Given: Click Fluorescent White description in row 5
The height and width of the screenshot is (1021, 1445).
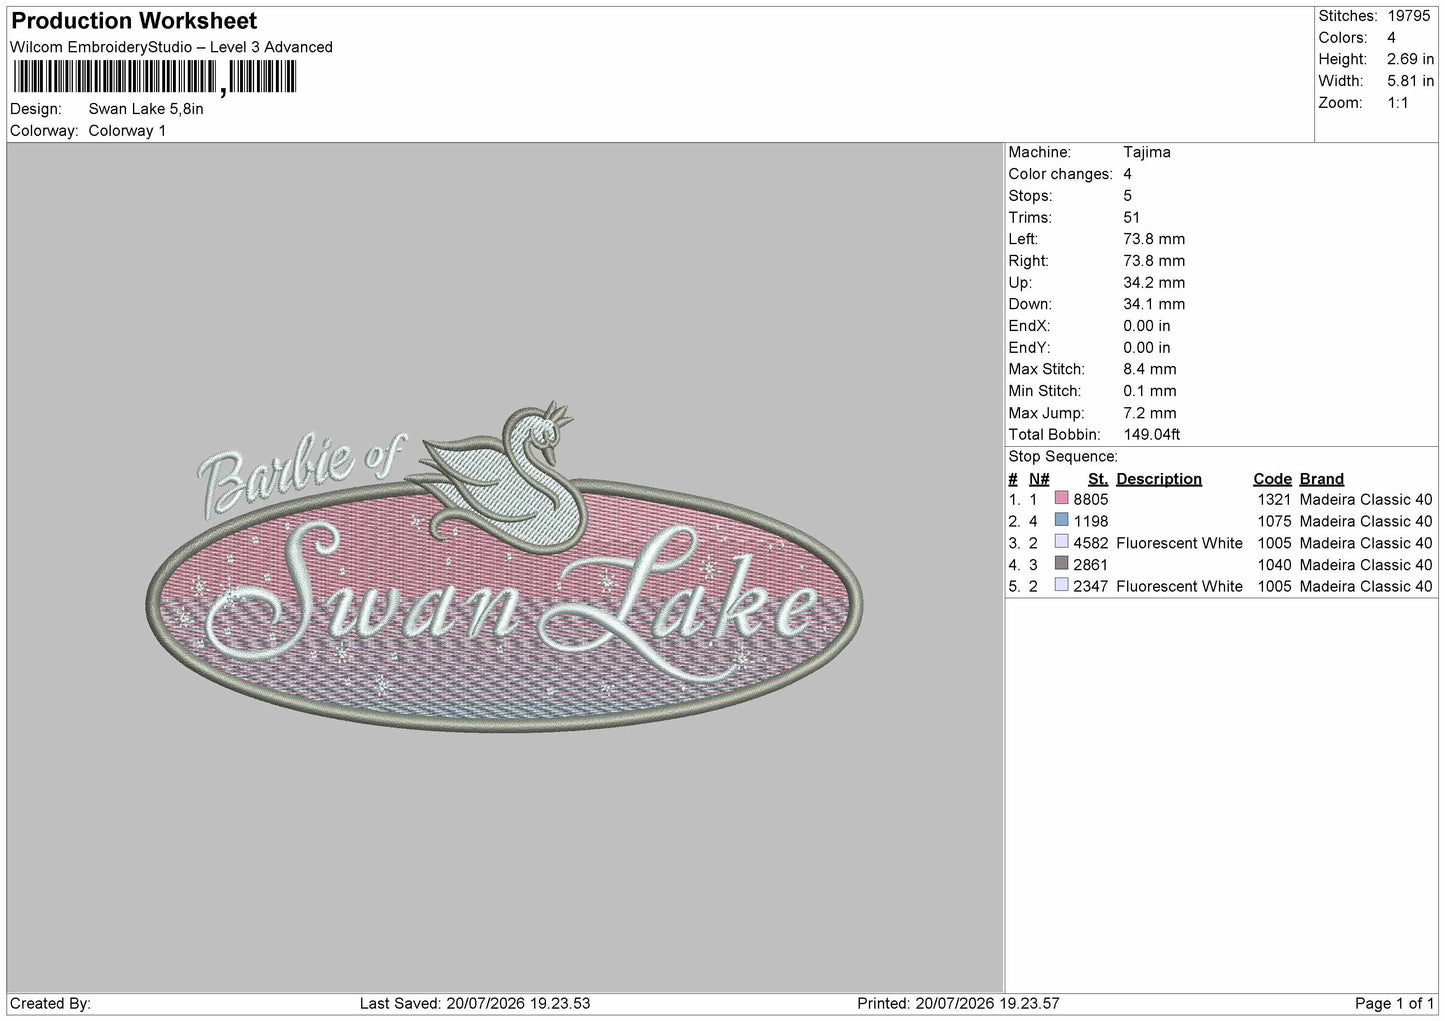Looking at the screenshot, I should (1179, 586).
